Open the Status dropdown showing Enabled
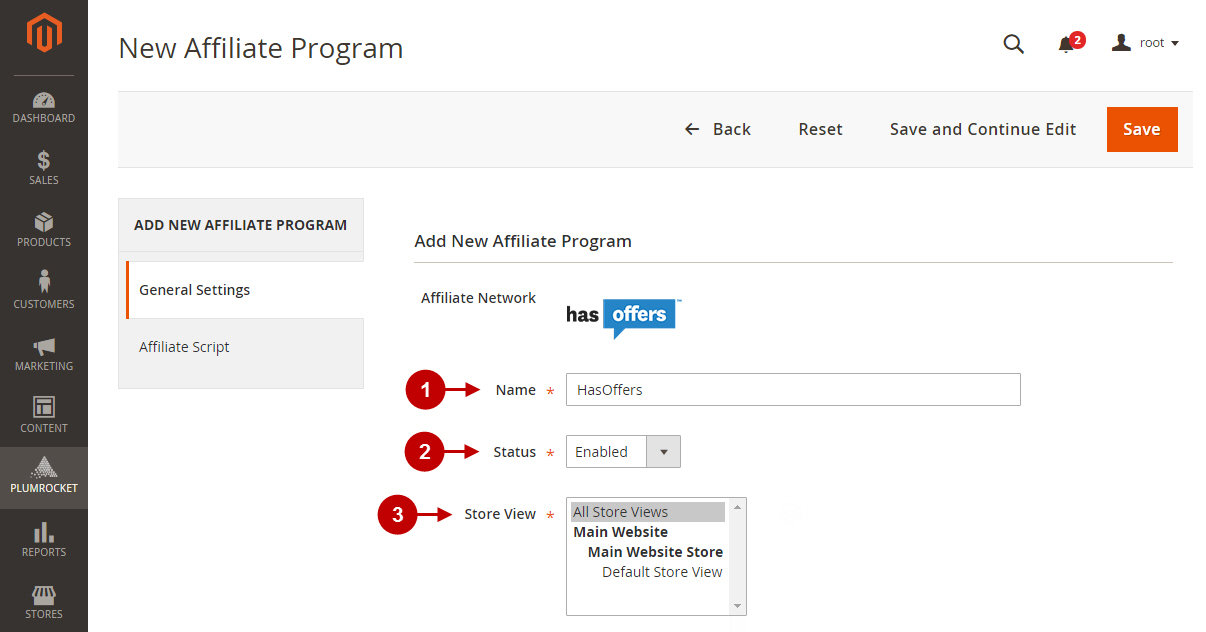This screenshot has height=632, width=1206. (623, 452)
